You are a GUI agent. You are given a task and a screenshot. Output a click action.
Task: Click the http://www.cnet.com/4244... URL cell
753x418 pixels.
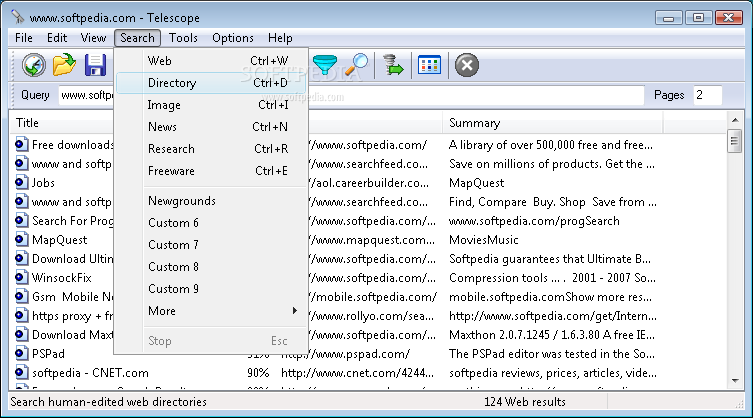coord(357,373)
